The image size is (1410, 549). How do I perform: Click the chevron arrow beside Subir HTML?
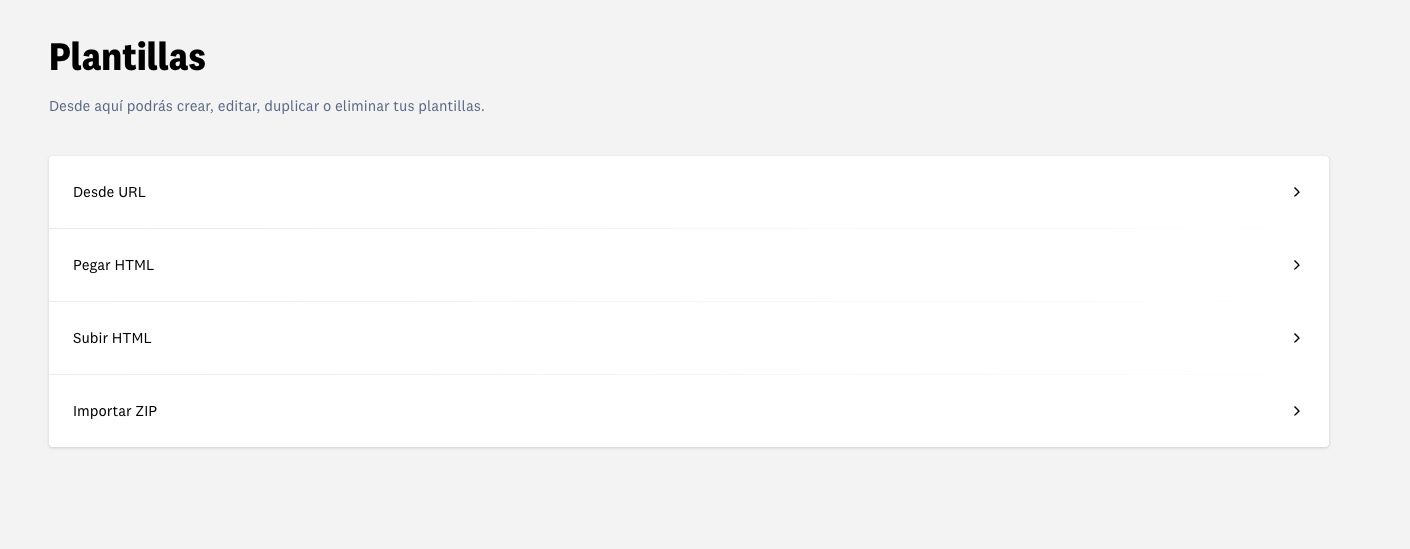click(x=1296, y=338)
